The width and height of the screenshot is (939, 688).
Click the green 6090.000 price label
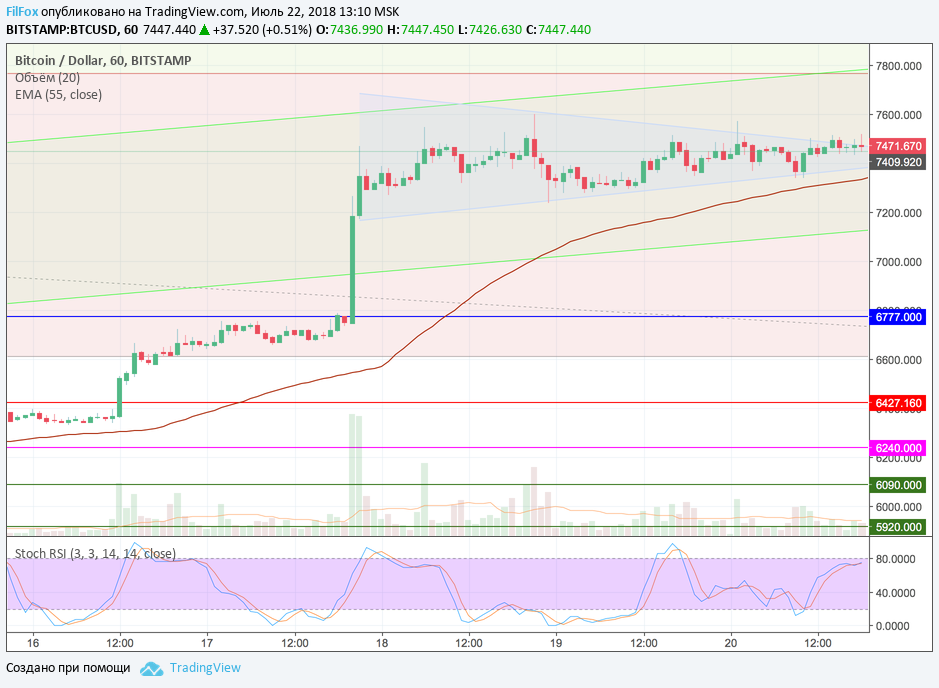(x=898, y=485)
